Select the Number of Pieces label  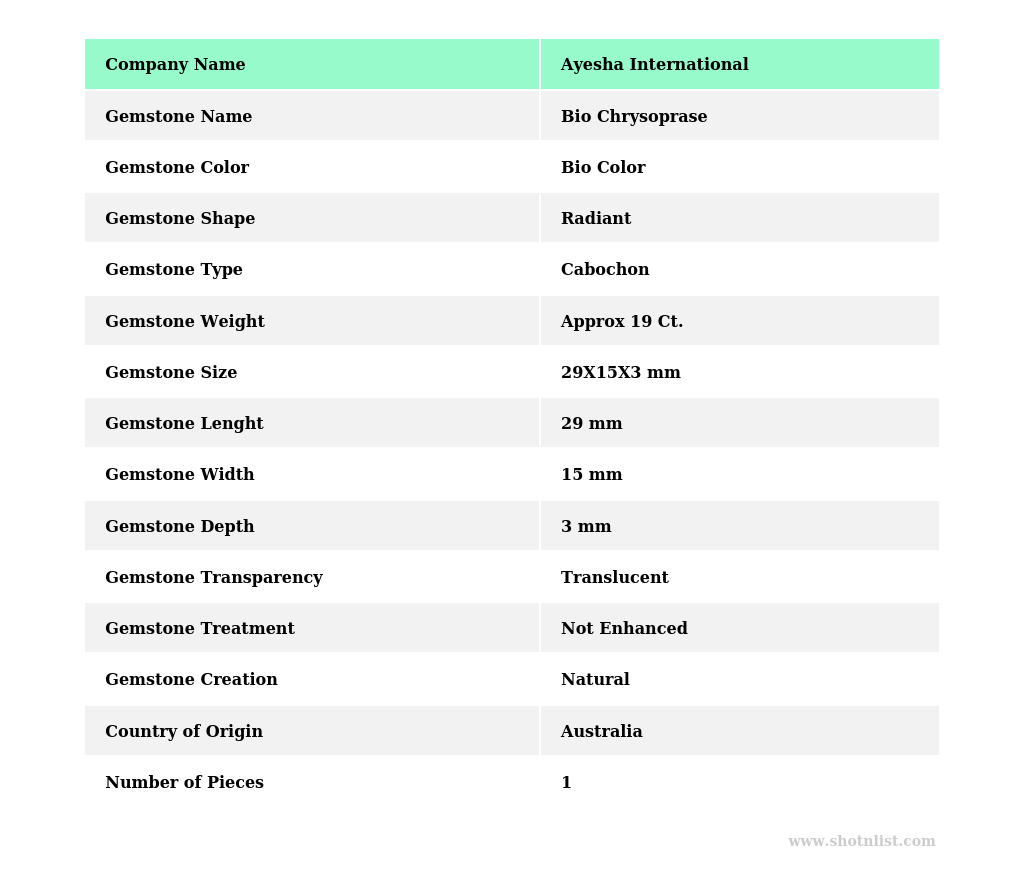coord(184,783)
